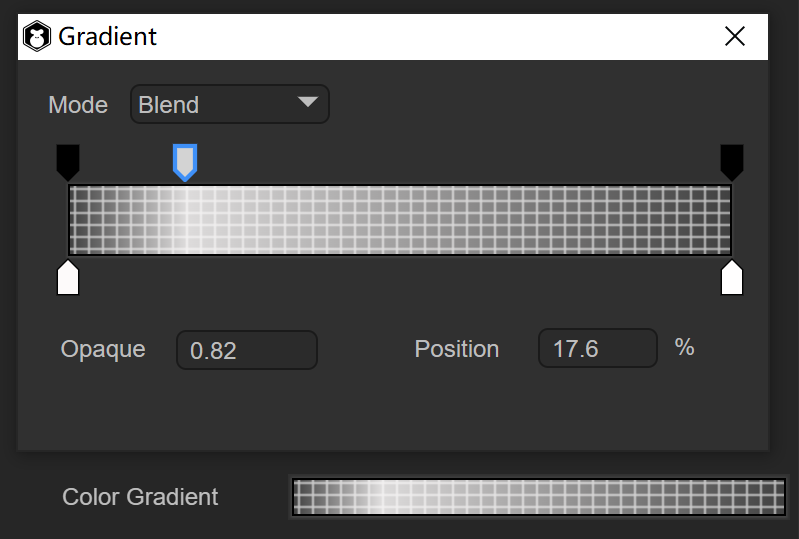The height and width of the screenshot is (539, 799).
Task: Select the bottom-left white color stop
Action: tap(68, 277)
